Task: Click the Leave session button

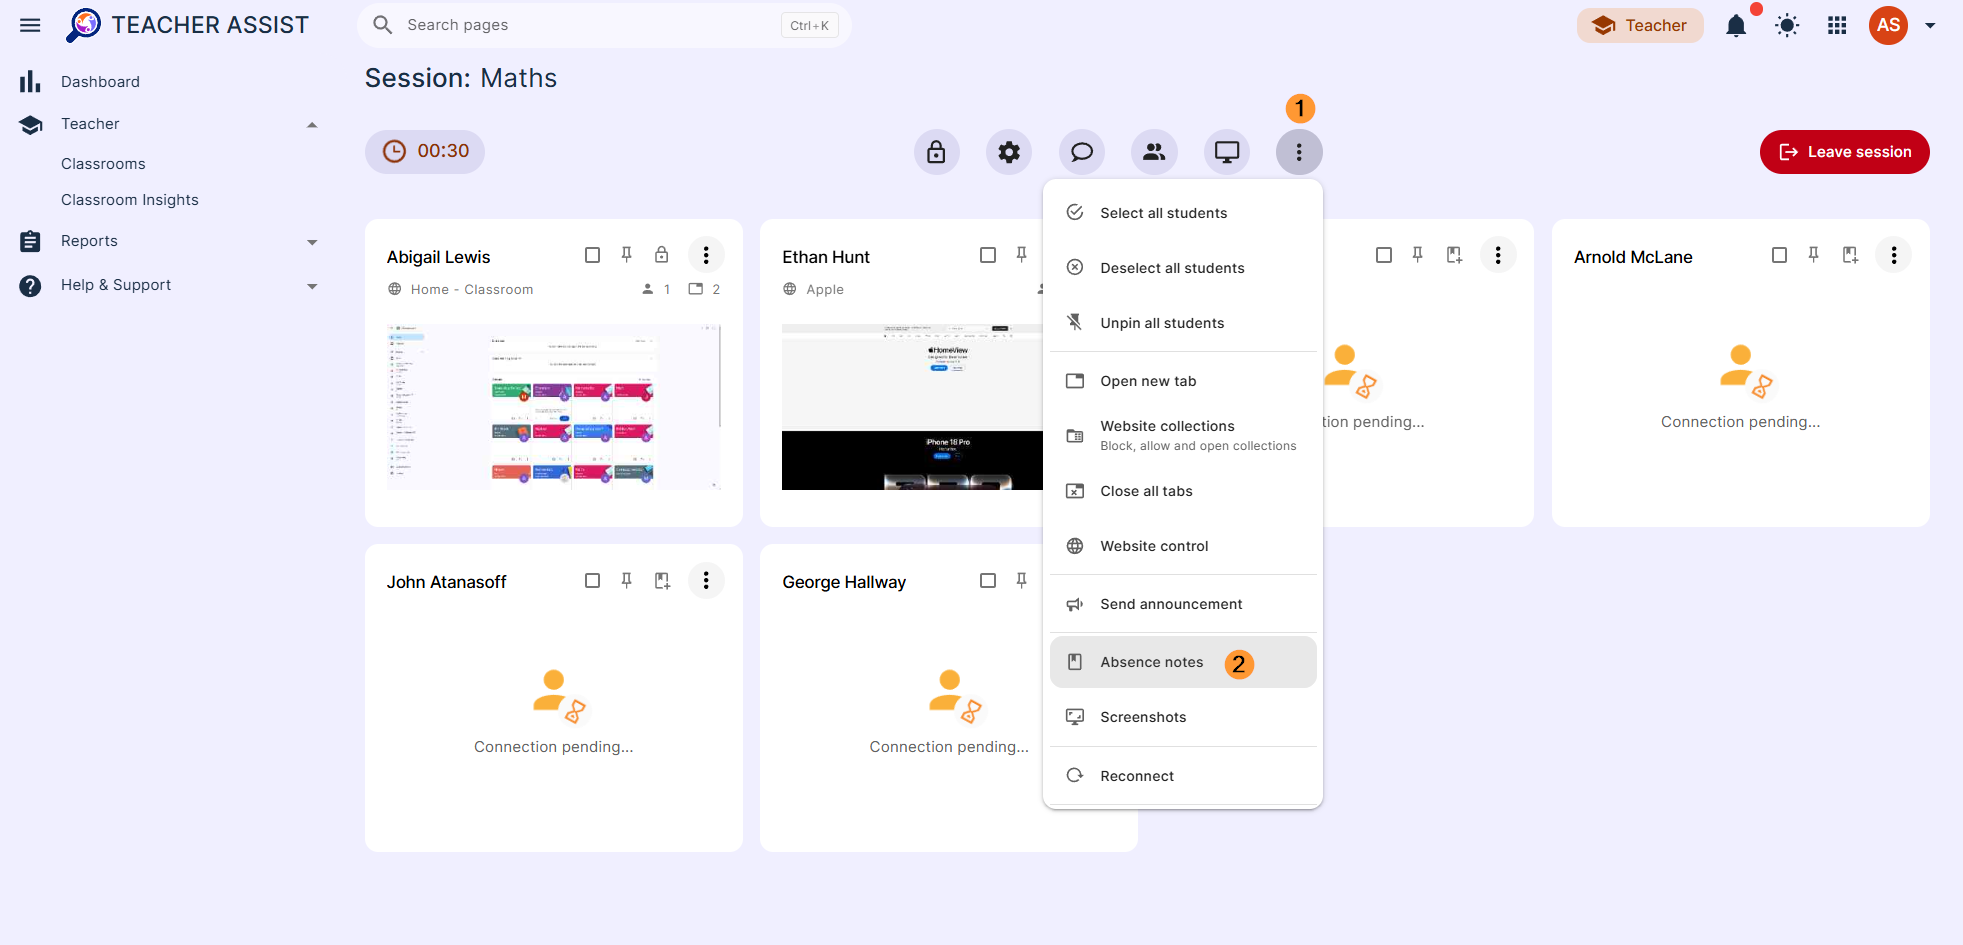Action: tap(1844, 152)
